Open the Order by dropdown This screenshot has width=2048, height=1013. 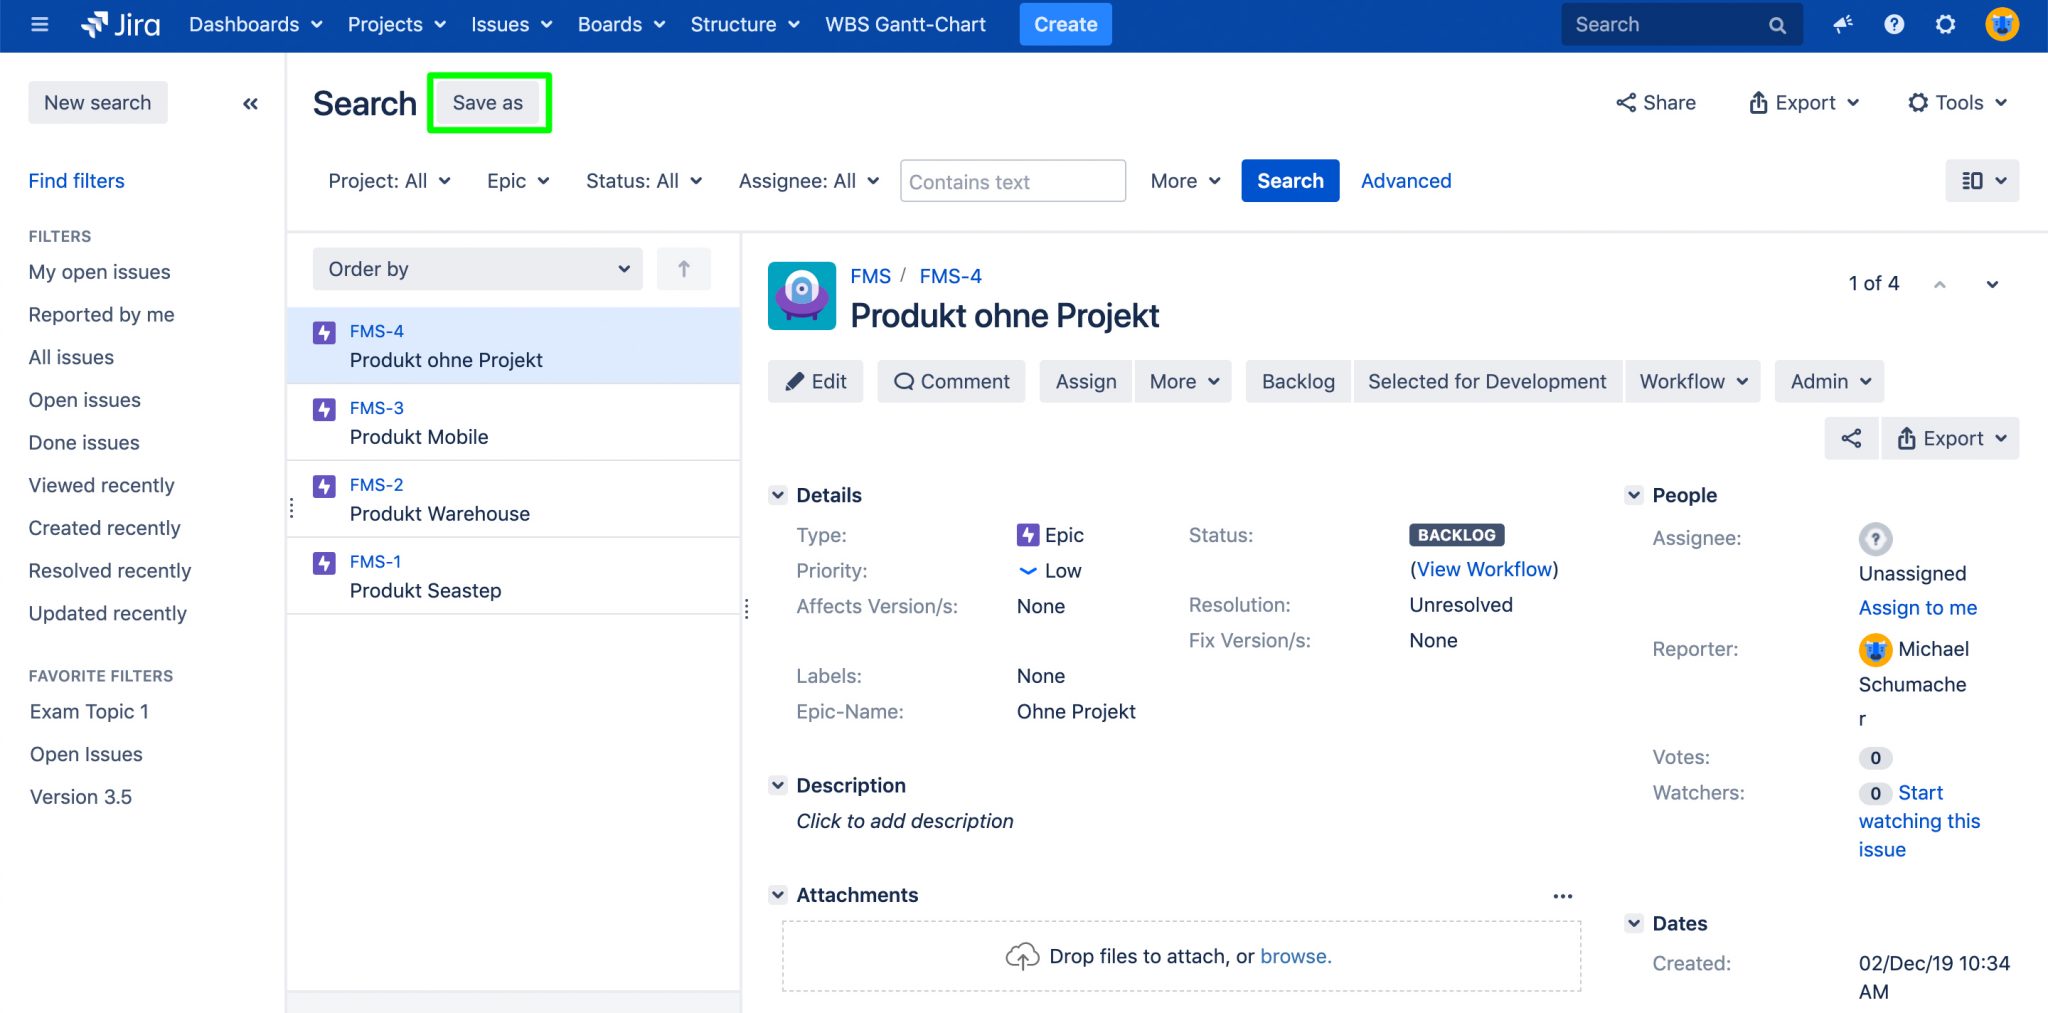[x=477, y=268]
